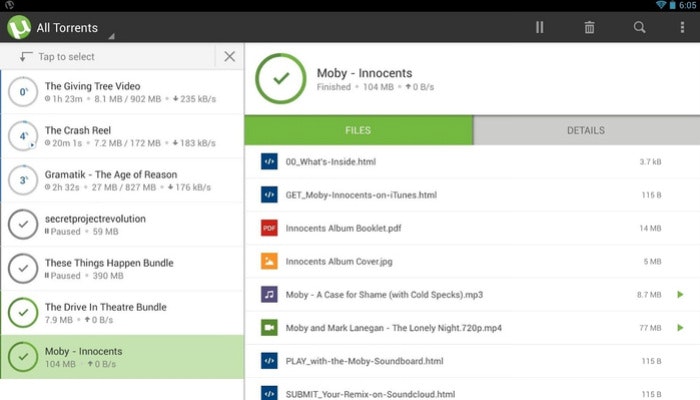The height and width of the screenshot is (400, 700).
Task: Click HTML icon for PLAY_with-the-Moby-Soundboard
Action: click(269, 361)
